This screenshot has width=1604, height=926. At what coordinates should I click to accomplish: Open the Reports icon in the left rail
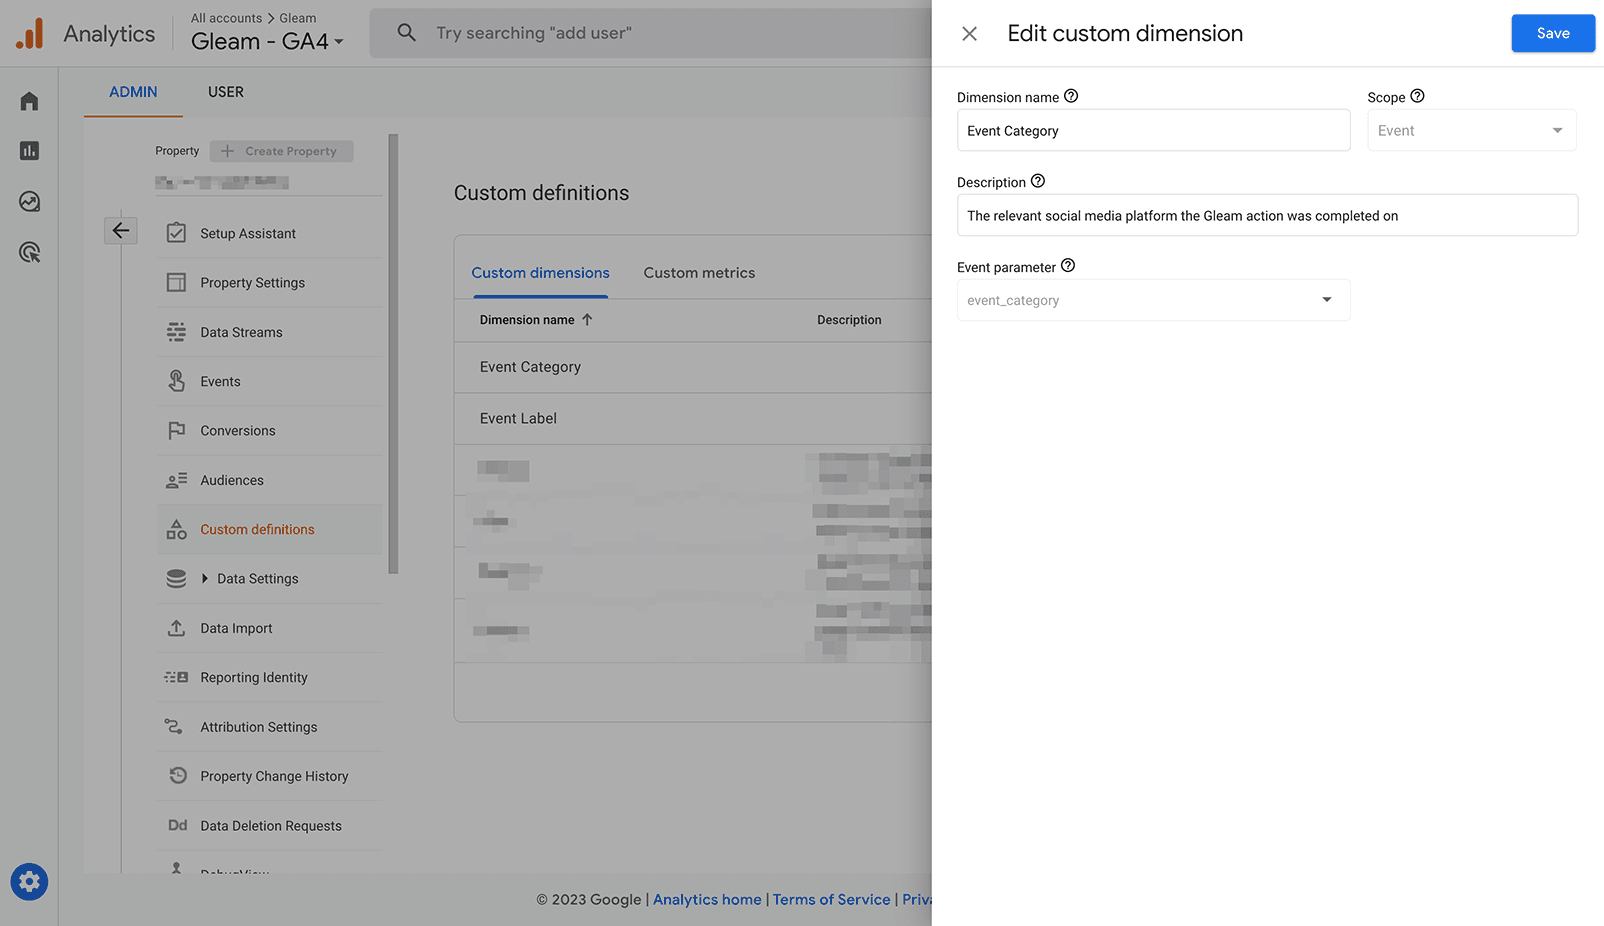click(x=29, y=150)
